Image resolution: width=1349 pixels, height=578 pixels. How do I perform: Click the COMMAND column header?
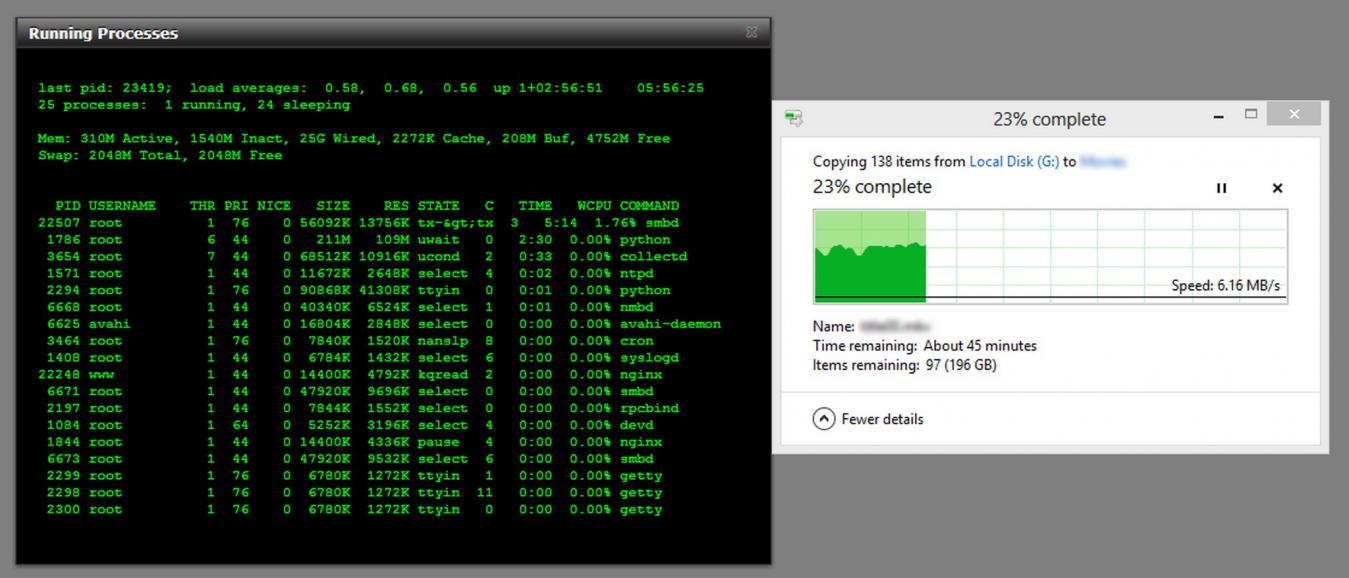coord(649,206)
